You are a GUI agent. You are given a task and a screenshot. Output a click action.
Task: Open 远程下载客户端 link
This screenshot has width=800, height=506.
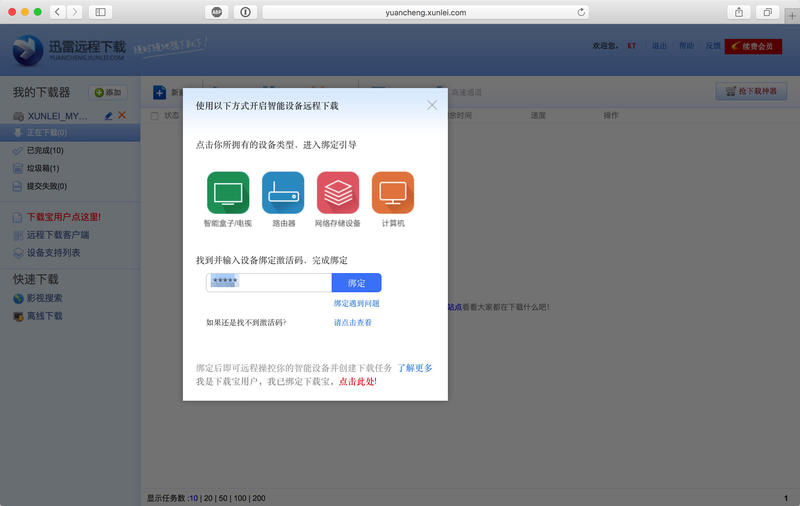pyautogui.click(x=58, y=235)
